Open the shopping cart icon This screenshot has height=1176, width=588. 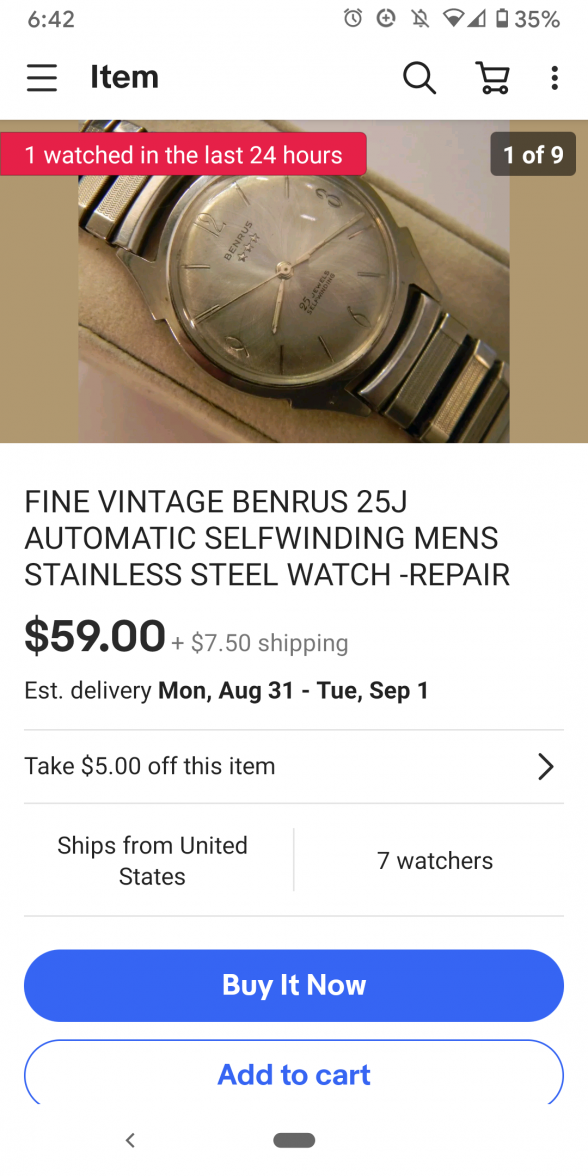point(493,77)
